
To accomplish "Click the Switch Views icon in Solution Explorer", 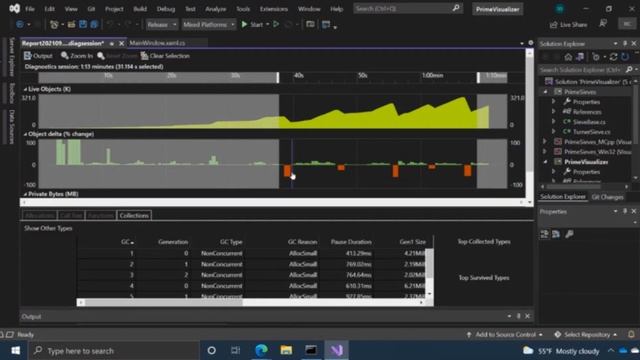I will [x=580, y=57].
